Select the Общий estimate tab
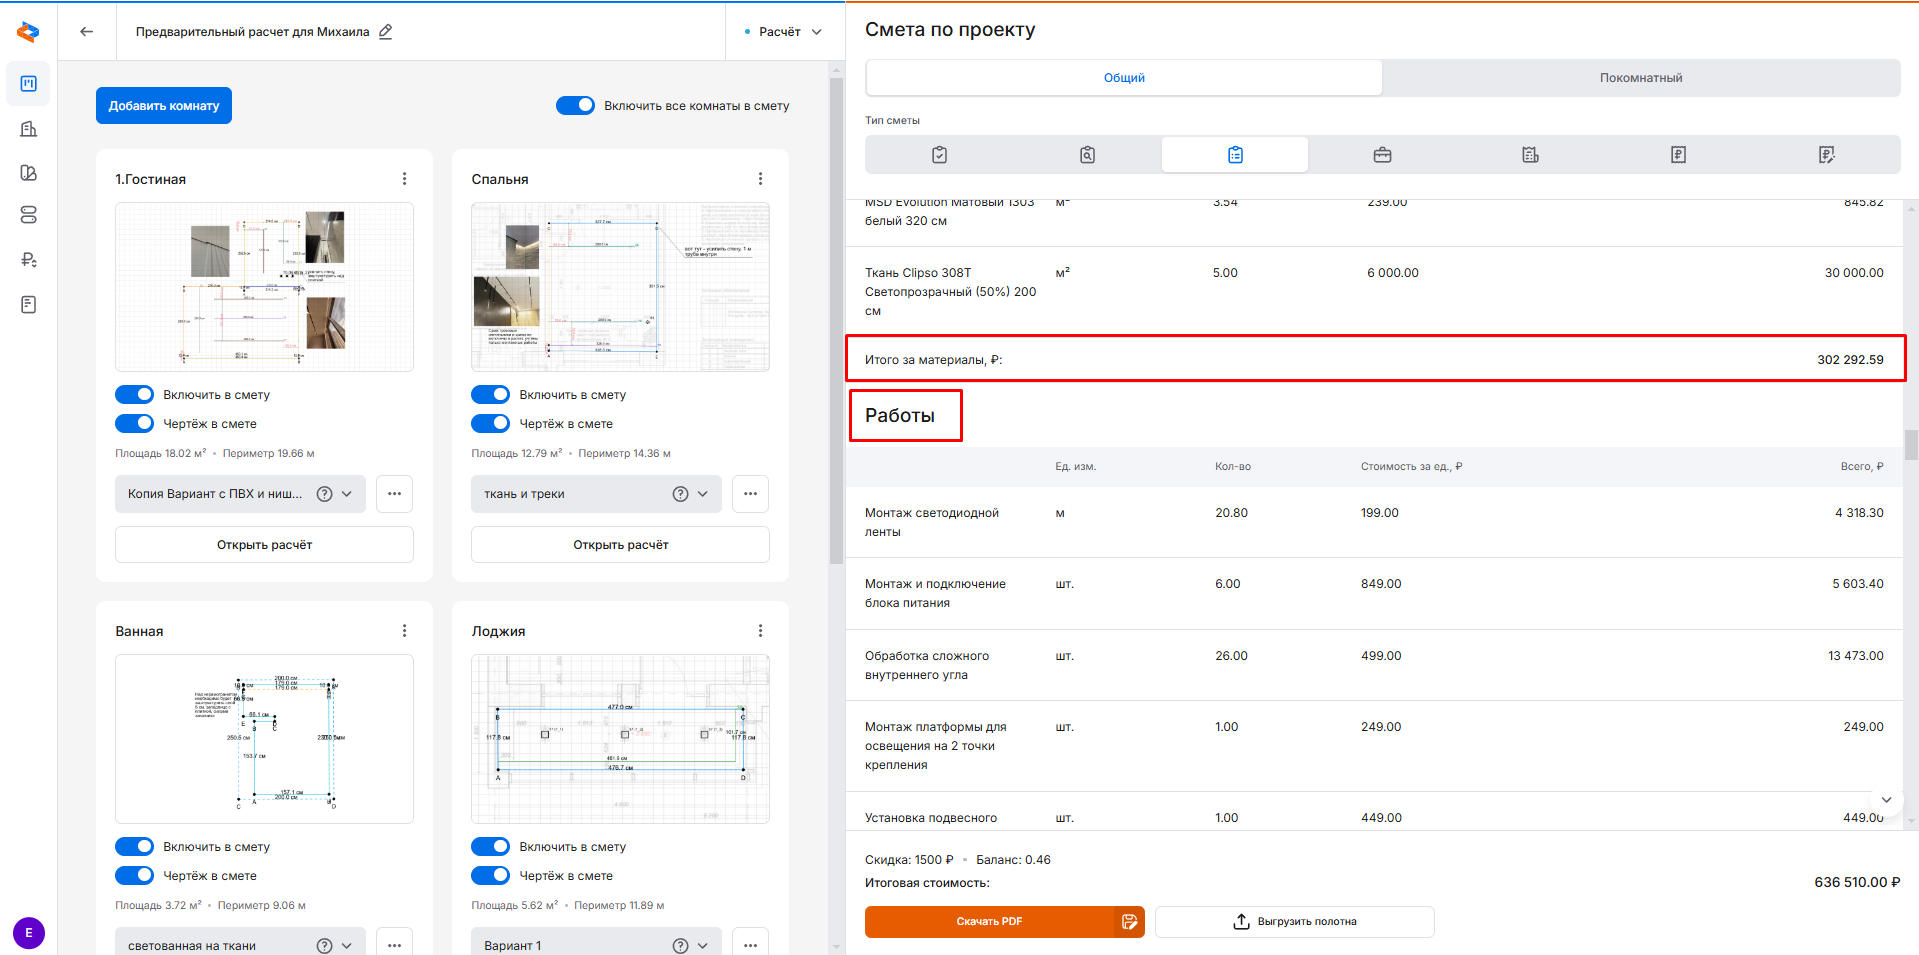Screen dimensions: 1919x955 pyautogui.click(x=1124, y=78)
